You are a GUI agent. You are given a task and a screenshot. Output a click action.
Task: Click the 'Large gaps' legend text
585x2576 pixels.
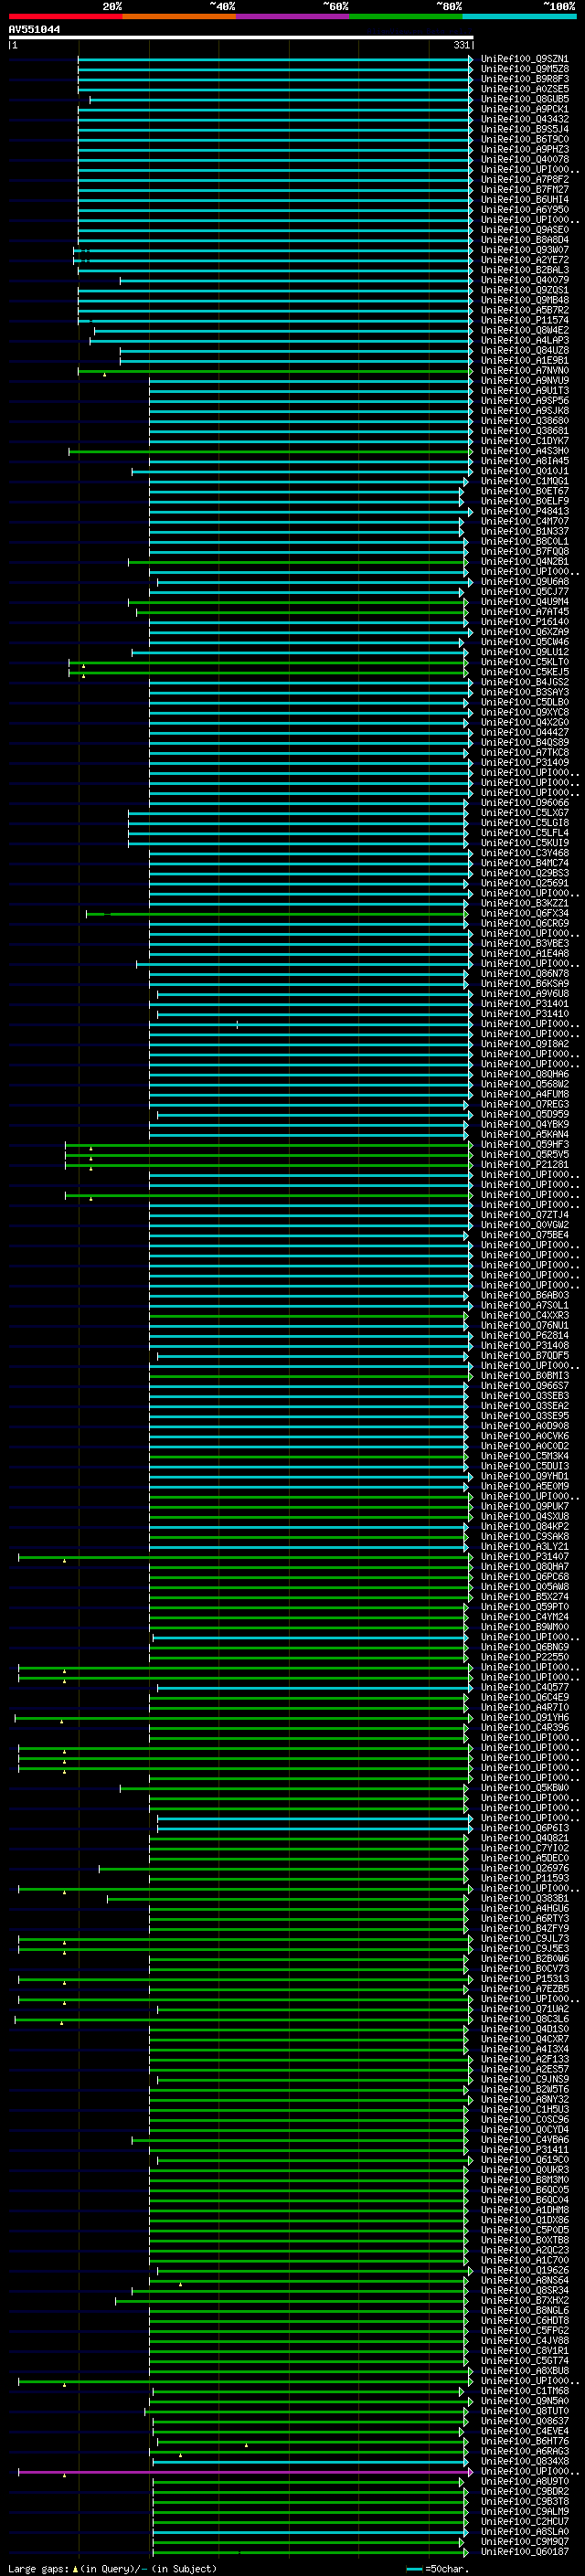coord(38,2568)
